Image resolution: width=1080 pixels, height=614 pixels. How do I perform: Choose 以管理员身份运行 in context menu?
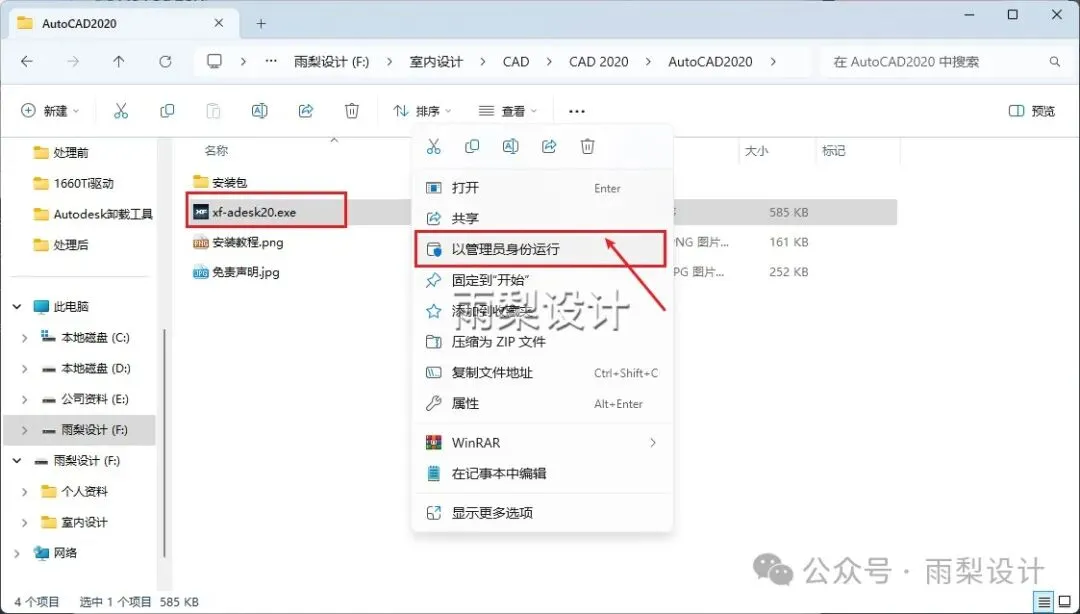(x=541, y=249)
